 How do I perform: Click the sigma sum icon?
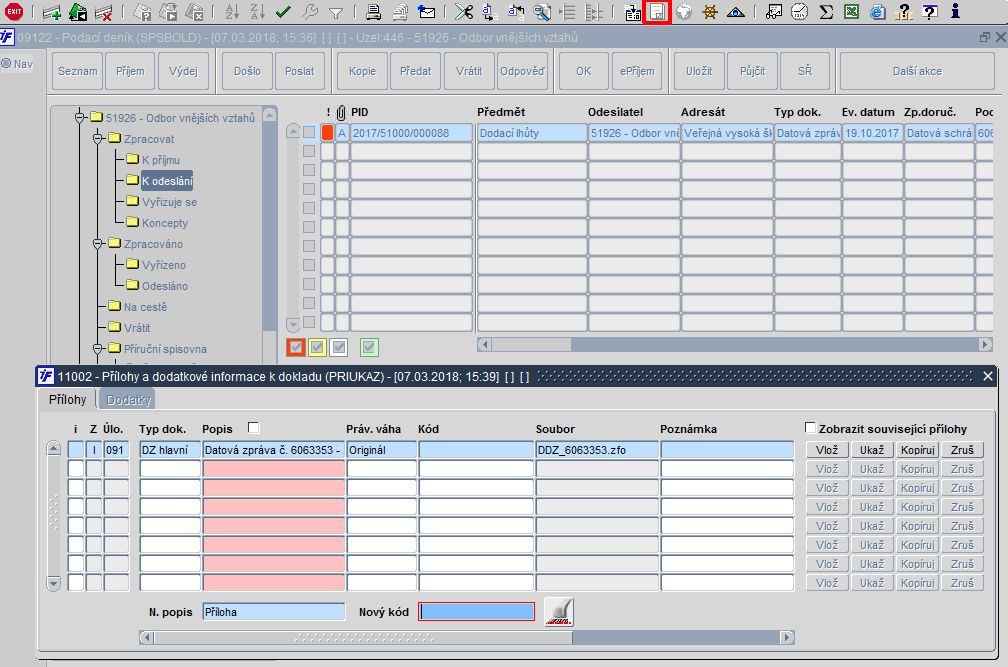click(x=826, y=12)
